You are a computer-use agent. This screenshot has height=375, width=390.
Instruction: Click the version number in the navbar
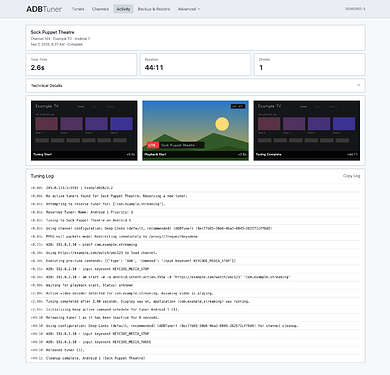(355, 9)
